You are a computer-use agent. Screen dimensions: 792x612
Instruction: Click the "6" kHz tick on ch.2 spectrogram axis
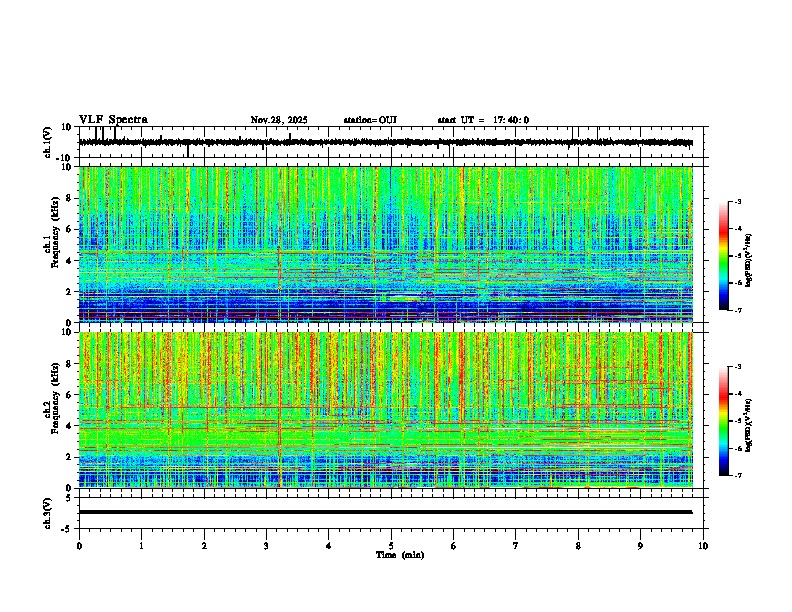pos(70,395)
